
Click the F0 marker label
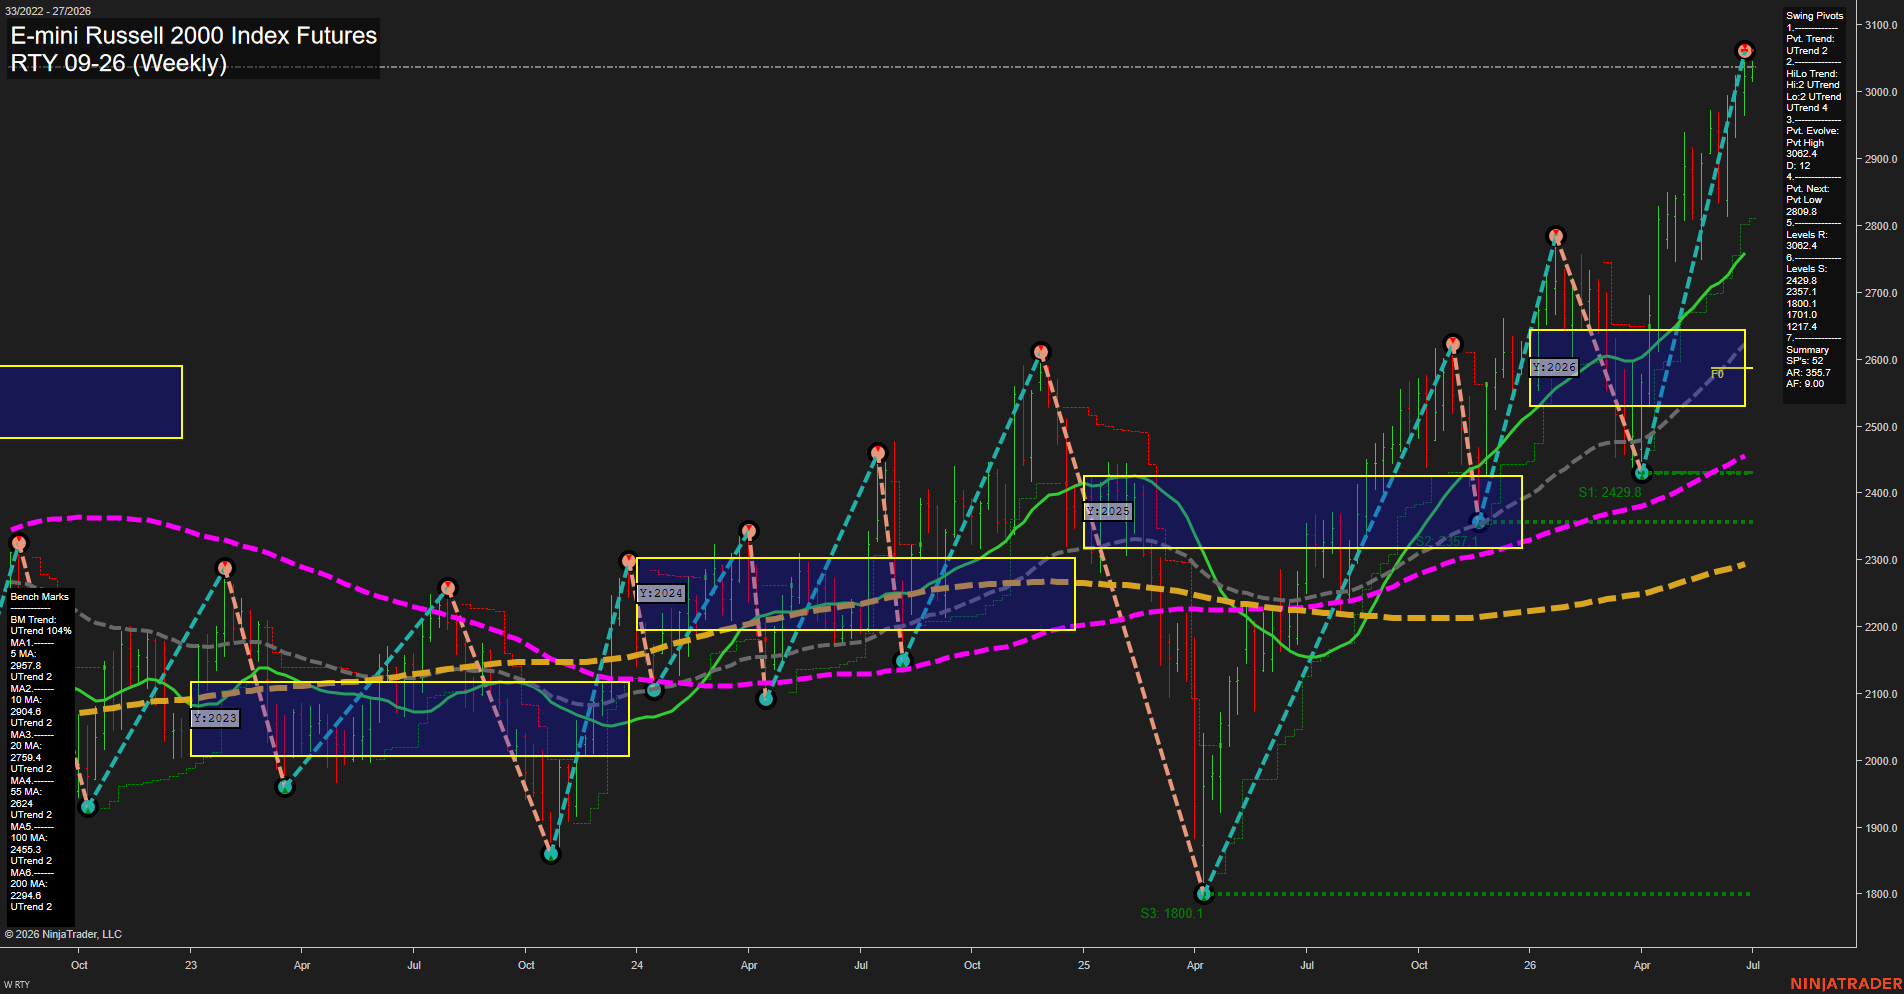click(x=1717, y=374)
